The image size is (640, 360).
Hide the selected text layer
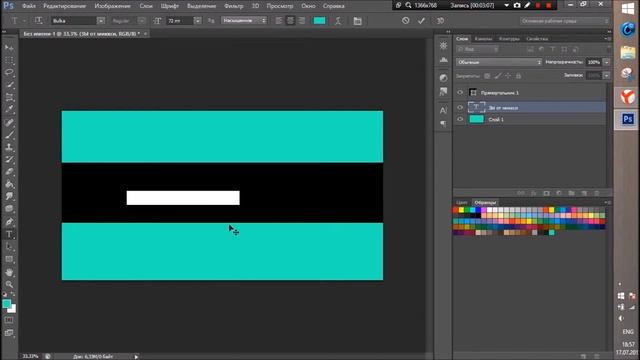pos(460,107)
